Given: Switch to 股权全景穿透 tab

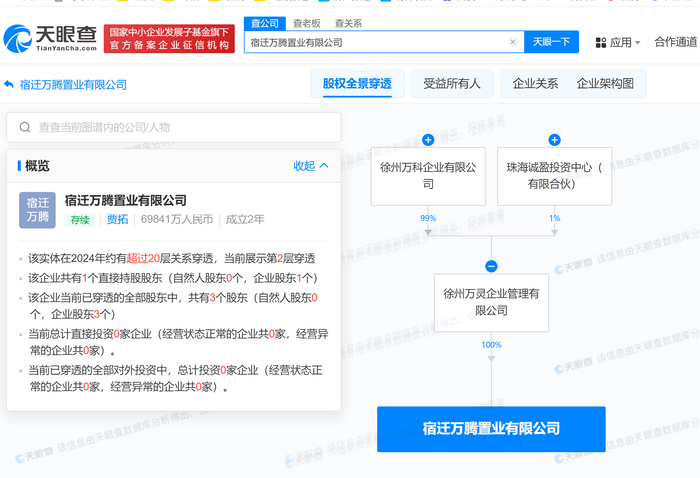Looking at the screenshot, I should [357, 83].
